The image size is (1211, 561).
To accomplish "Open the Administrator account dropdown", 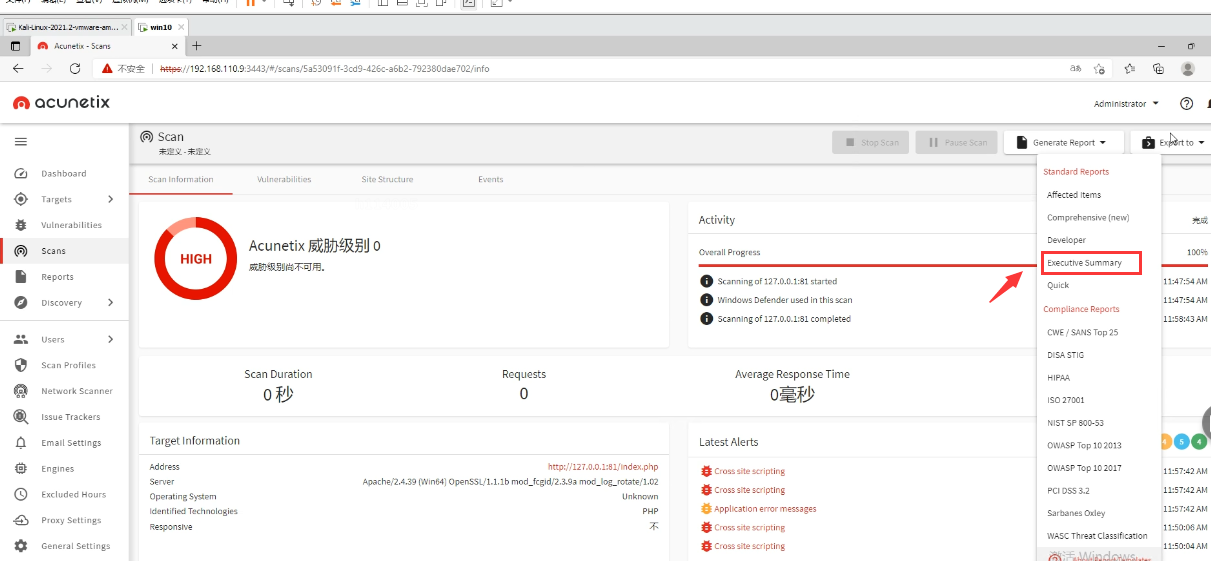I will tap(1126, 104).
